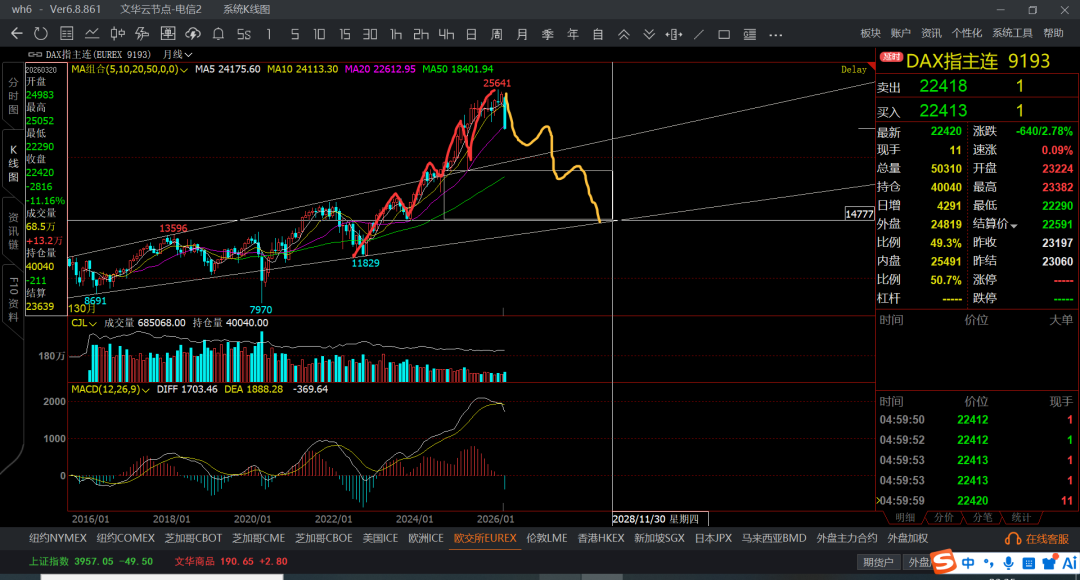Select the quarterly 季 period button
Viewport: 1080px width, 580px height.
(548, 34)
